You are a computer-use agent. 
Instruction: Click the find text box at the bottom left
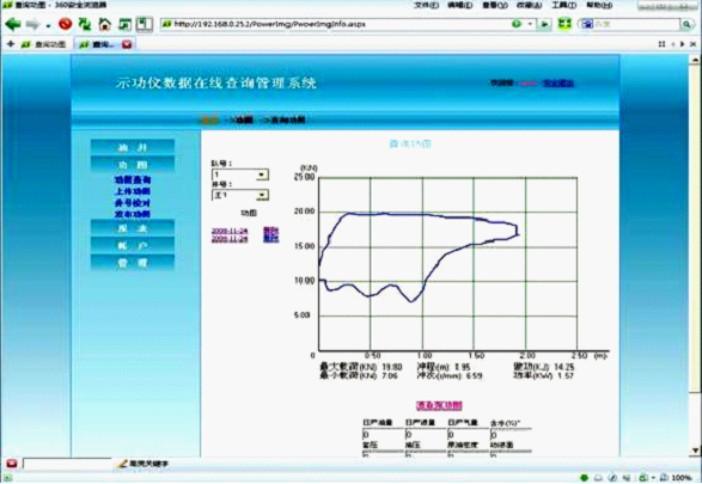click(x=67, y=463)
